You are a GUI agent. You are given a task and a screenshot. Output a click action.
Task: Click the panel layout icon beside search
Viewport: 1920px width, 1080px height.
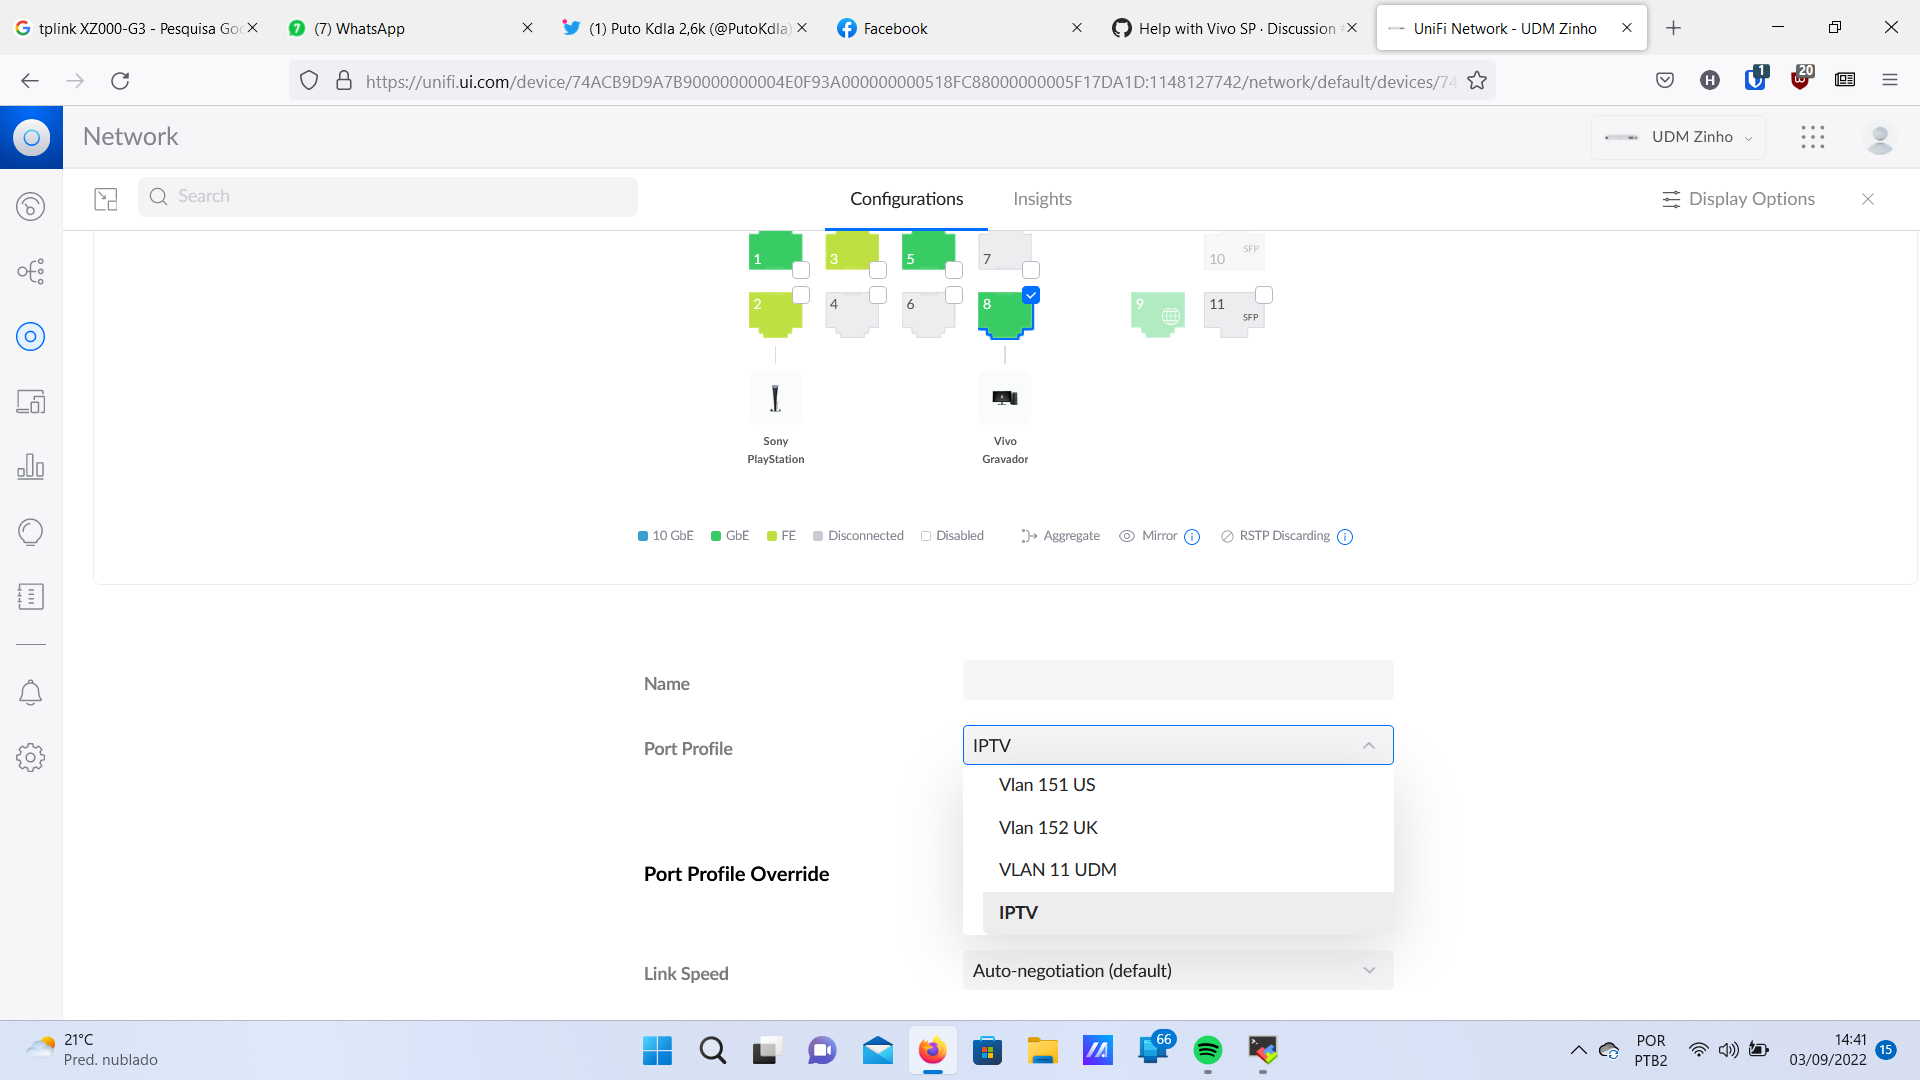coord(106,199)
